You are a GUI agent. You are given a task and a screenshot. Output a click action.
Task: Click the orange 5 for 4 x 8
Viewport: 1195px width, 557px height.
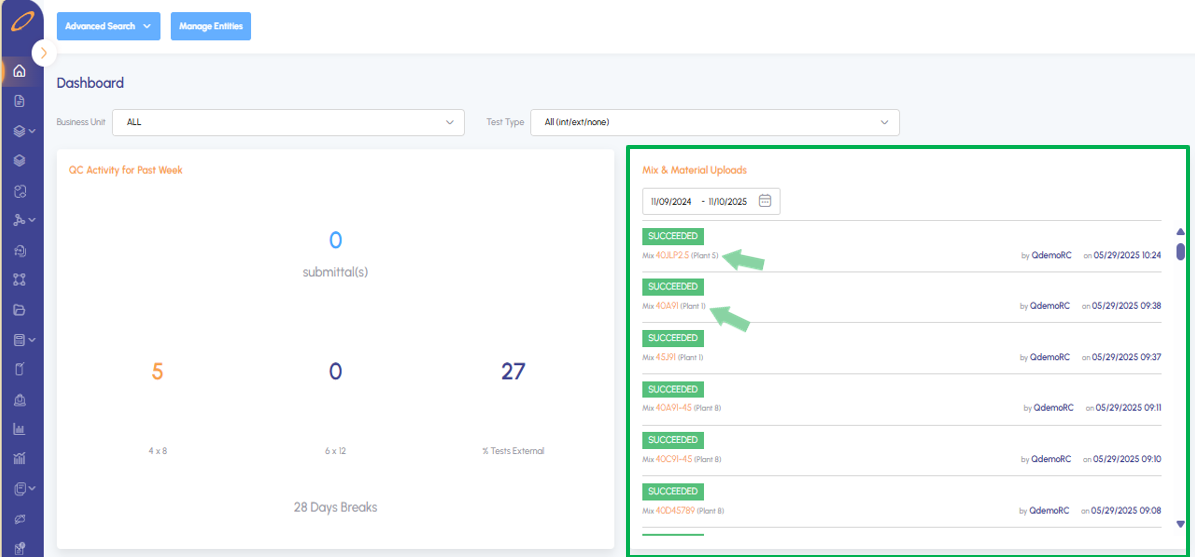[158, 371]
